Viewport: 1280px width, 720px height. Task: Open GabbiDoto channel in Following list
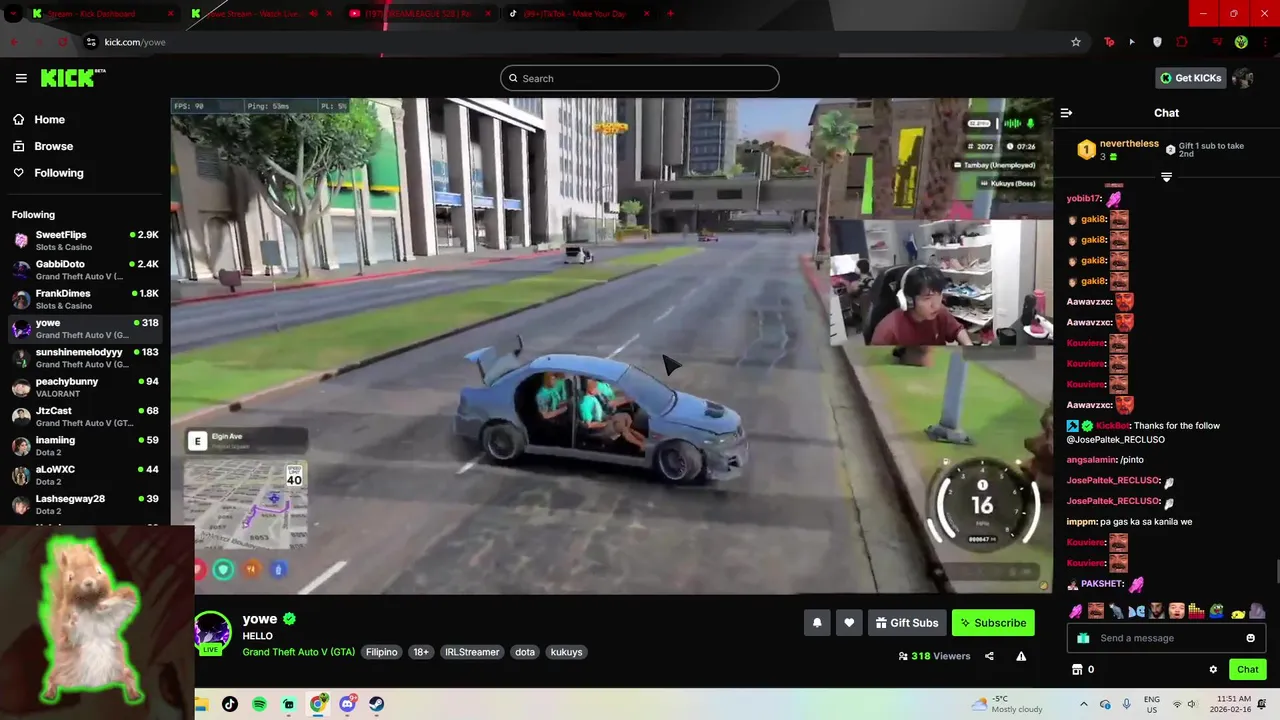[x=85, y=270]
